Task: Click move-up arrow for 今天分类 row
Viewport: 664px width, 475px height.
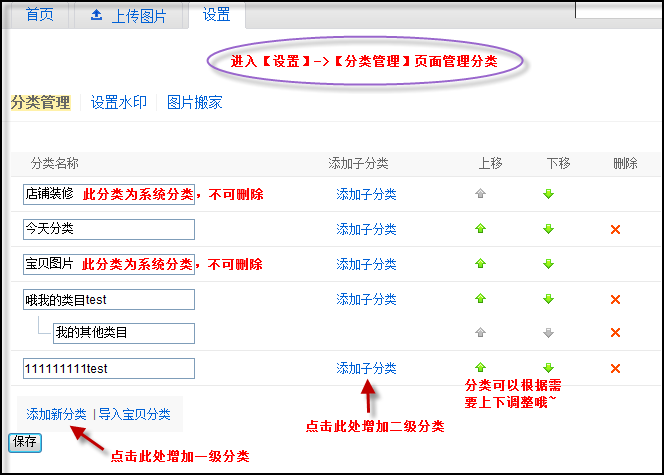Action: 481,229
